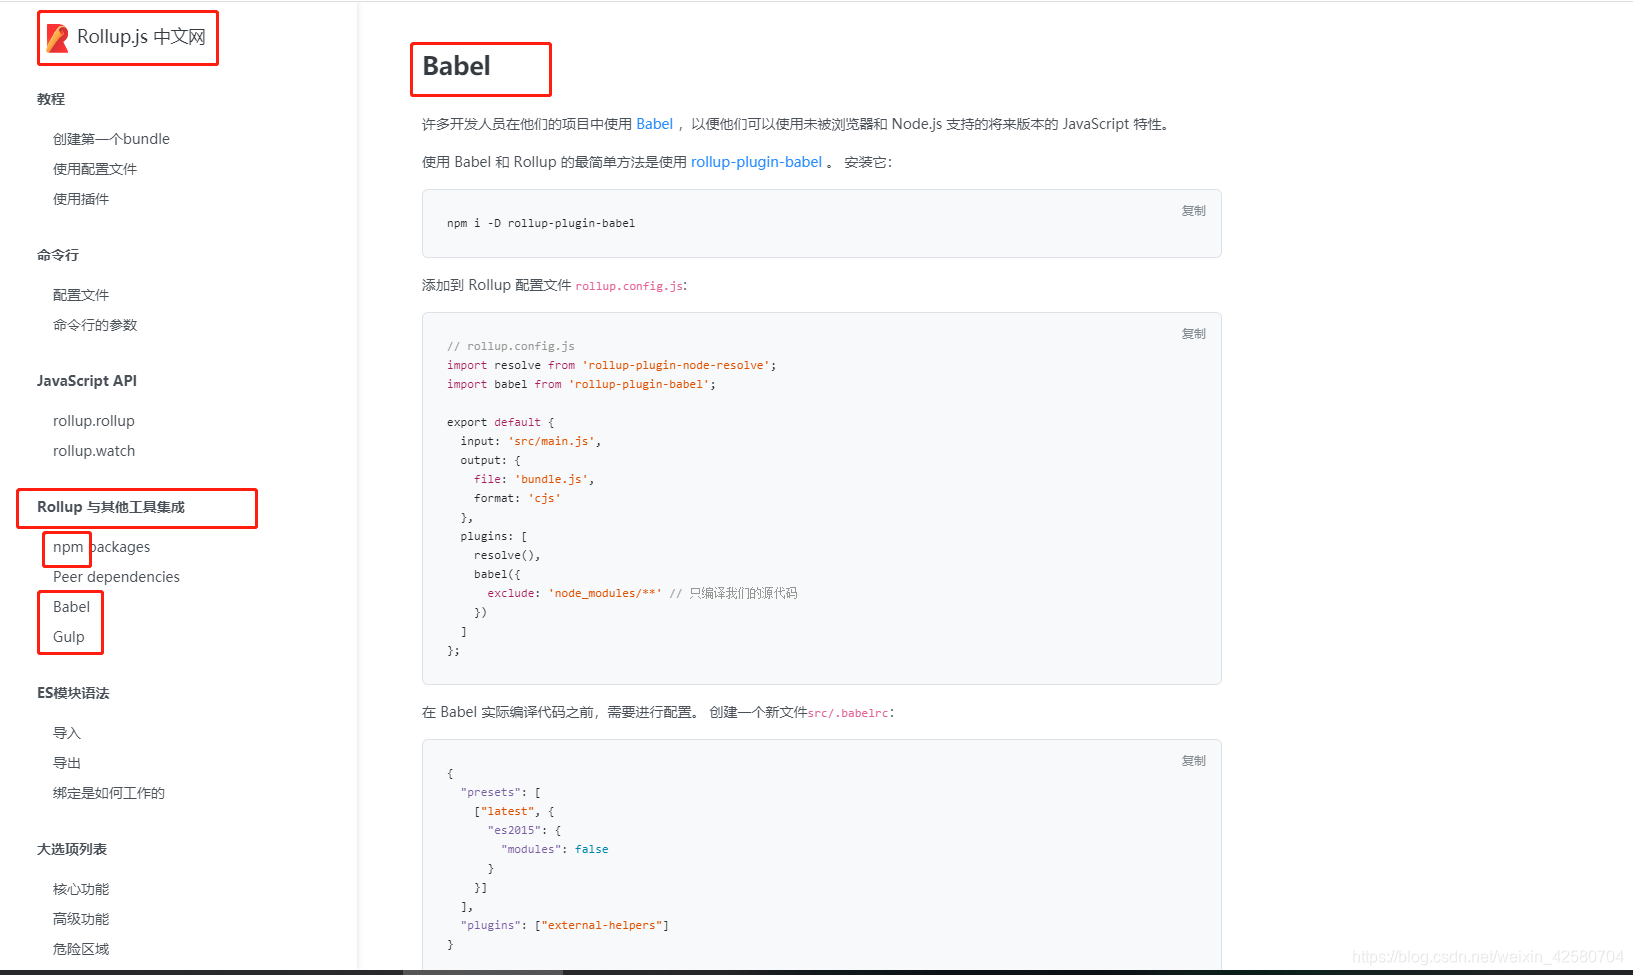The image size is (1633, 975).
Task: Open 导出 under ES模块语法
Action: tap(67, 763)
